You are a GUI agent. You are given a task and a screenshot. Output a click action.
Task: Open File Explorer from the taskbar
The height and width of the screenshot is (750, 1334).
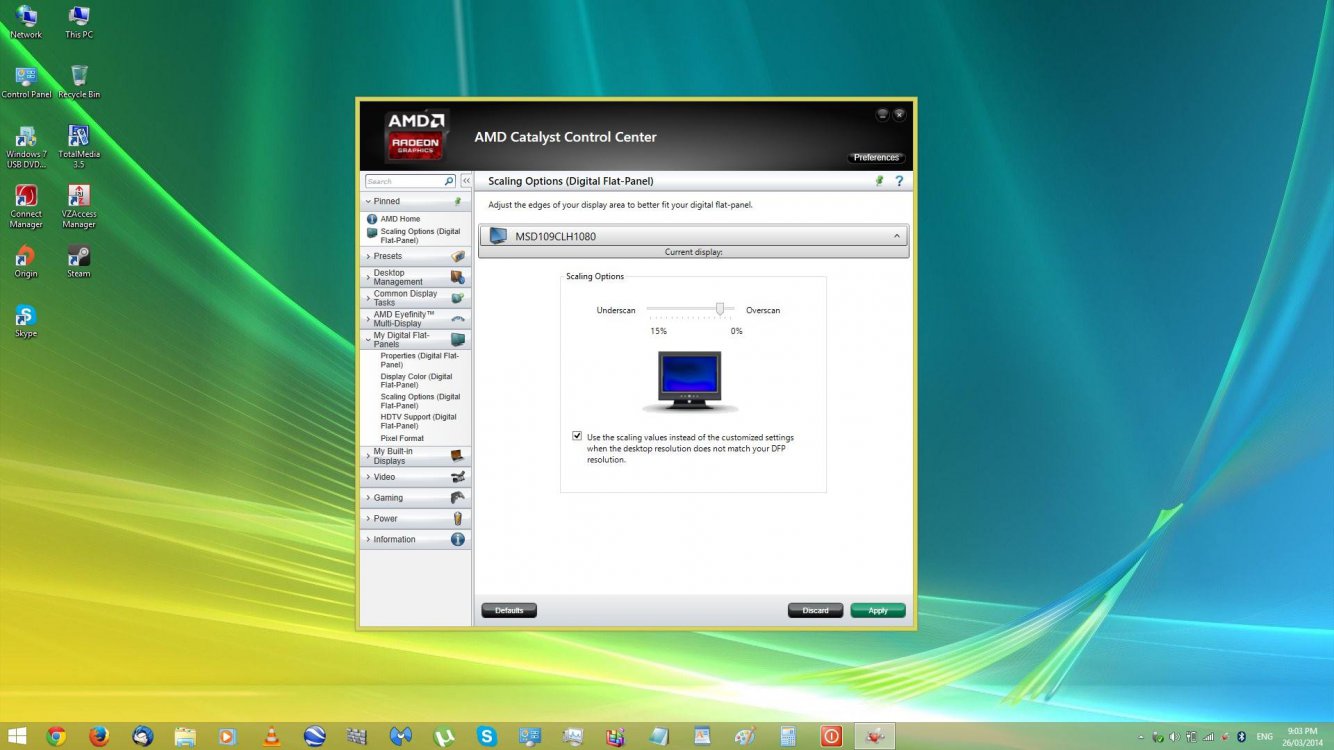click(x=185, y=736)
